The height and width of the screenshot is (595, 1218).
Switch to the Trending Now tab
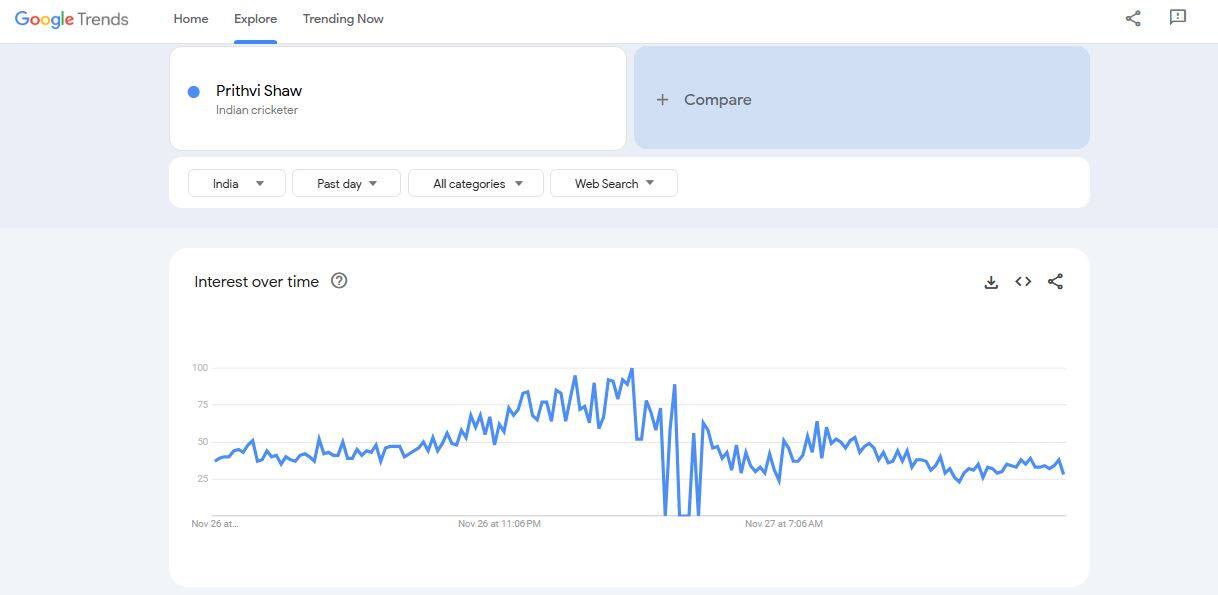[x=343, y=19]
